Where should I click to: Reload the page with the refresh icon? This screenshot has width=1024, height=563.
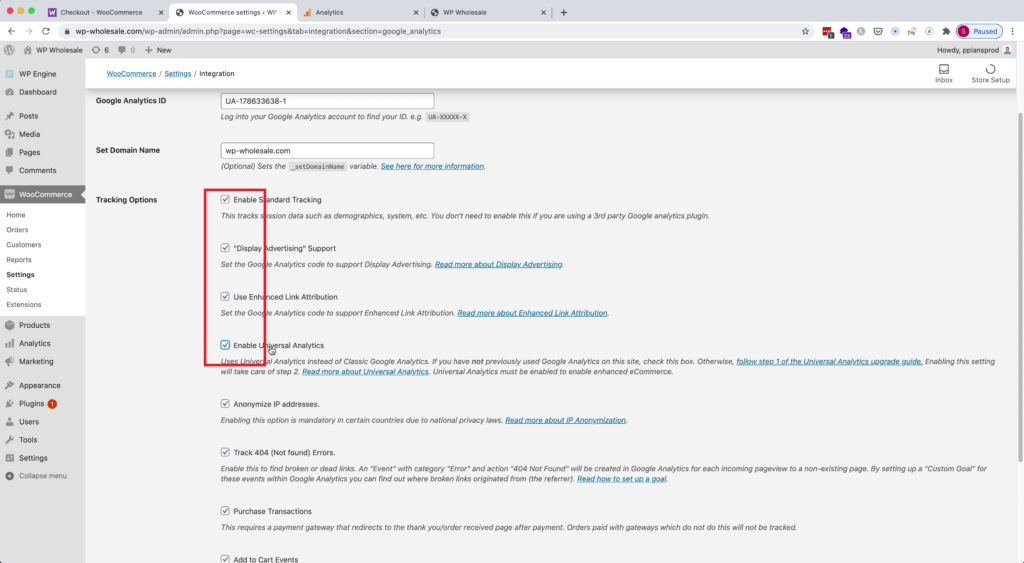tap(46, 31)
